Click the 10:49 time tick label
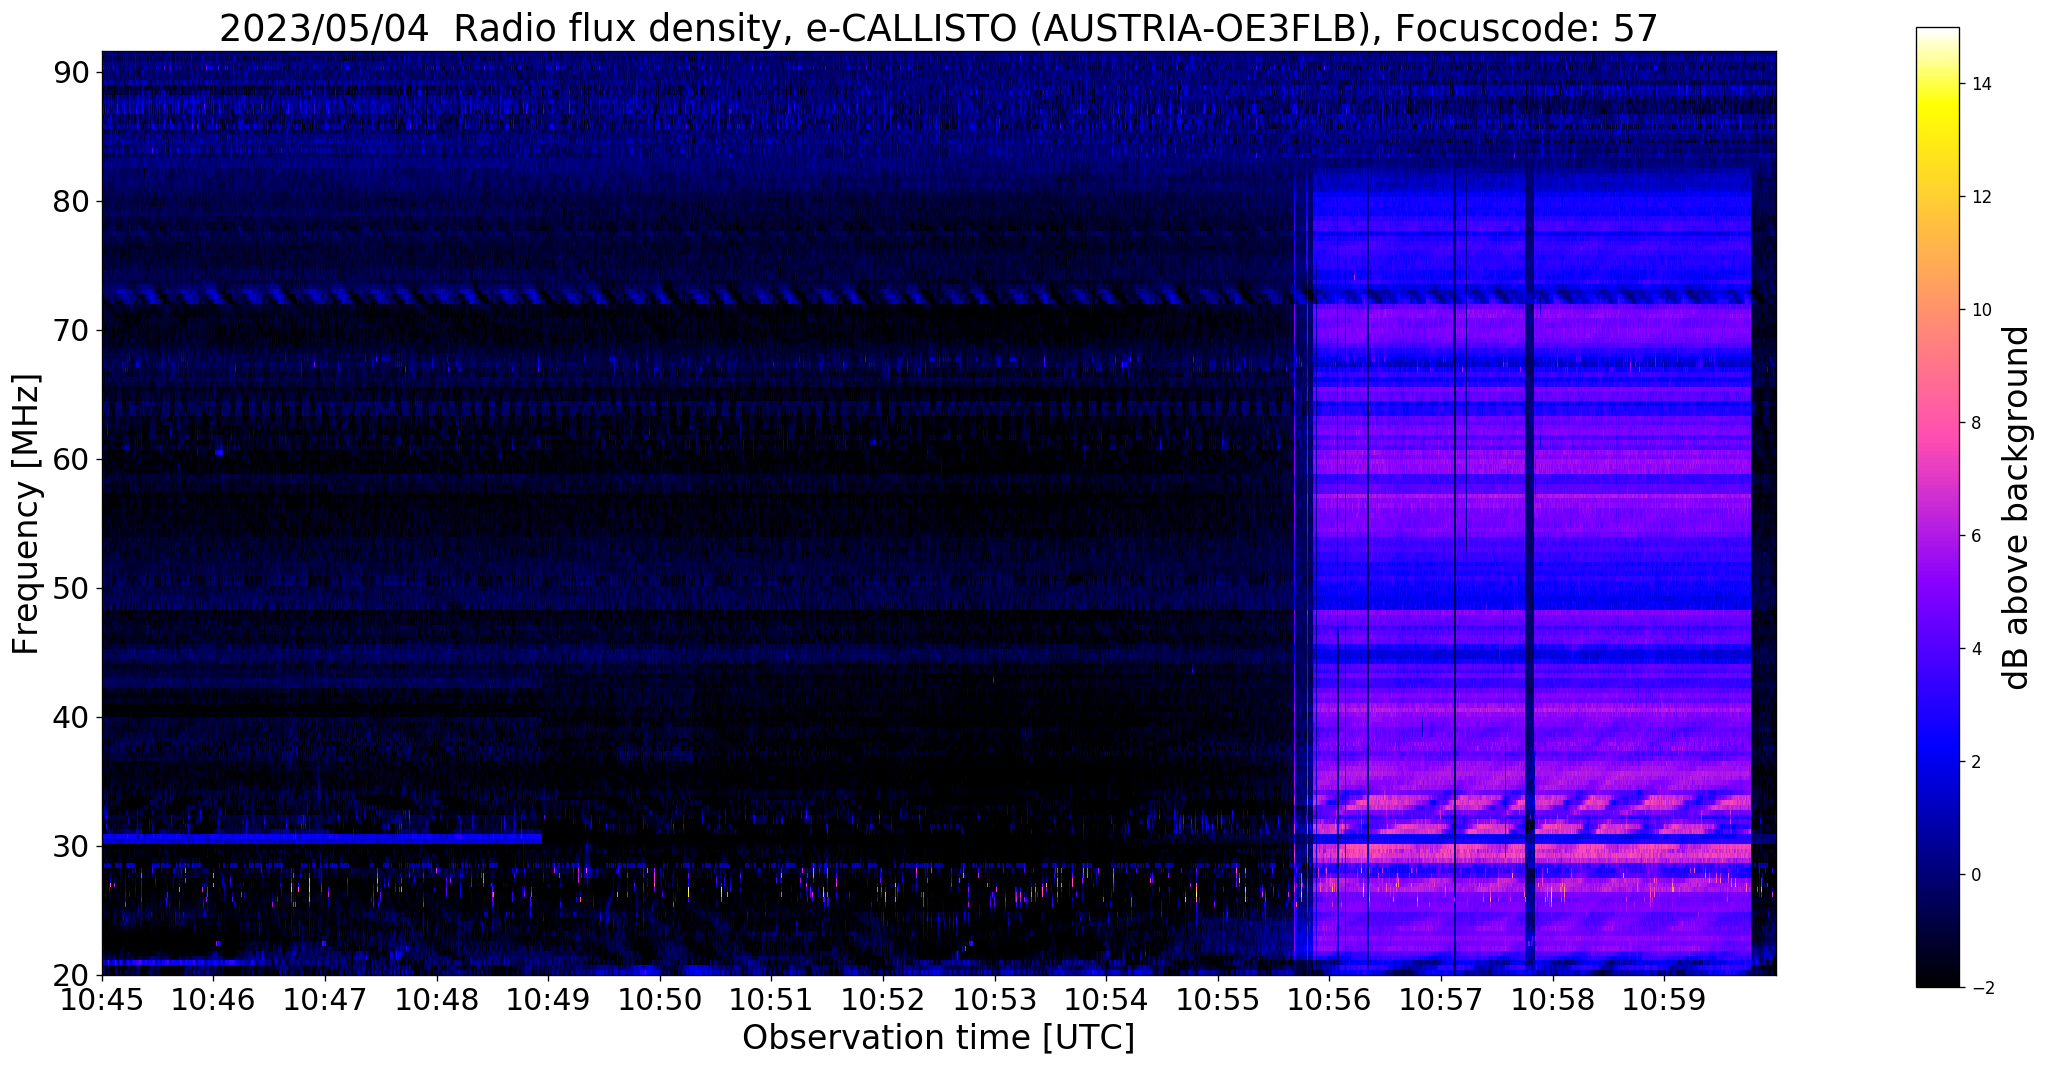Viewport: 2047px width, 1067px height. 548,1000
